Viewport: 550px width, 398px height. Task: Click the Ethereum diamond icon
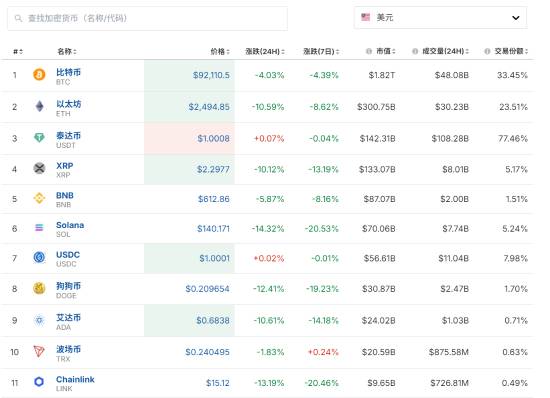[39, 106]
